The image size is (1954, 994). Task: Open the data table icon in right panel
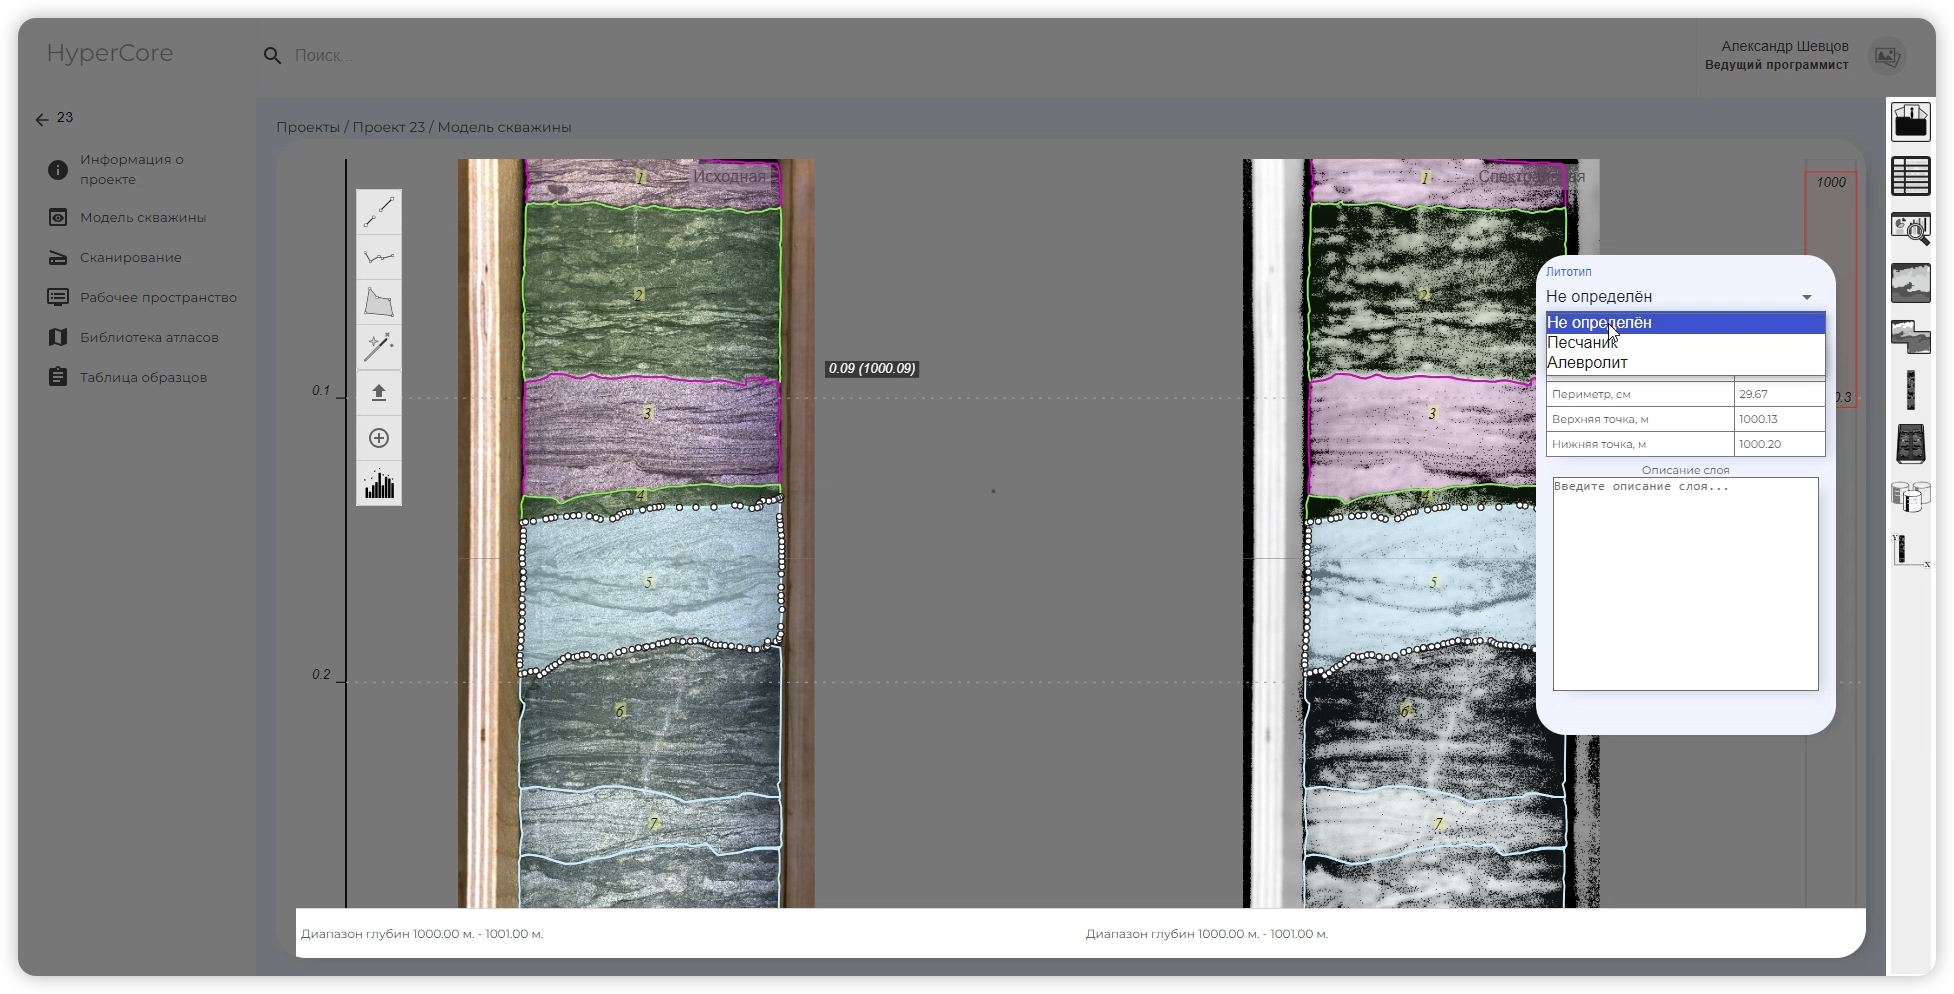pos(1910,176)
